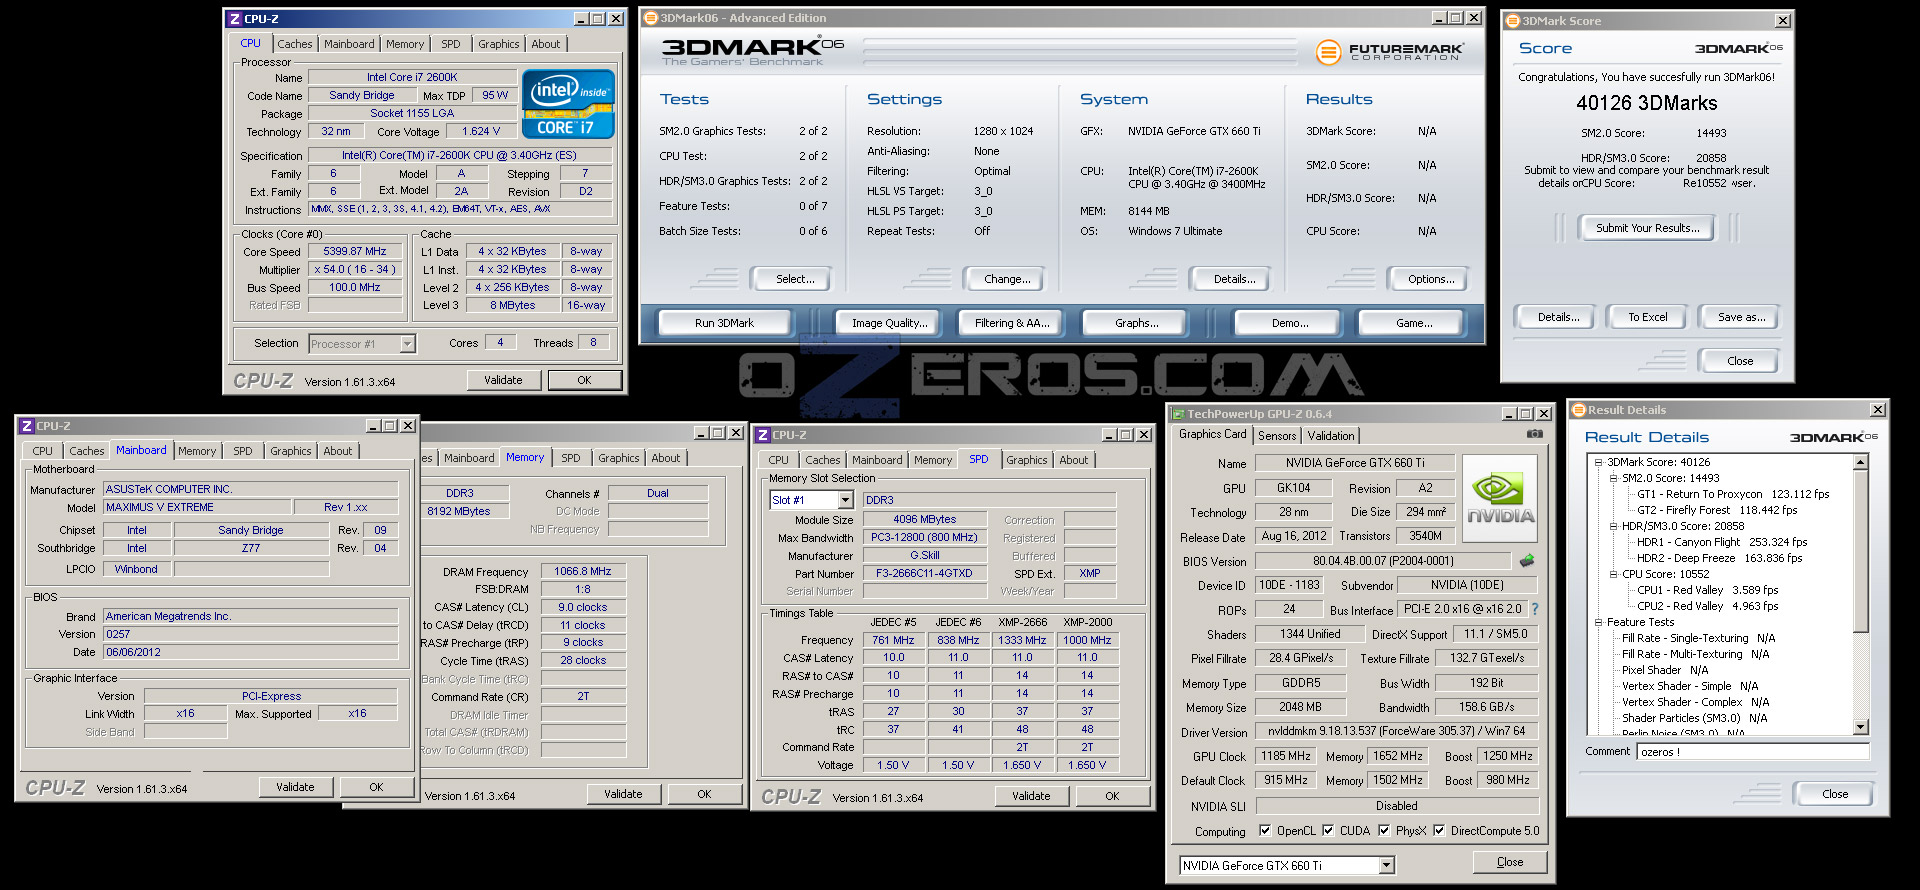Click the Futuremark Corporation logo
This screenshot has height=890, width=1920.
(x=1389, y=52)
